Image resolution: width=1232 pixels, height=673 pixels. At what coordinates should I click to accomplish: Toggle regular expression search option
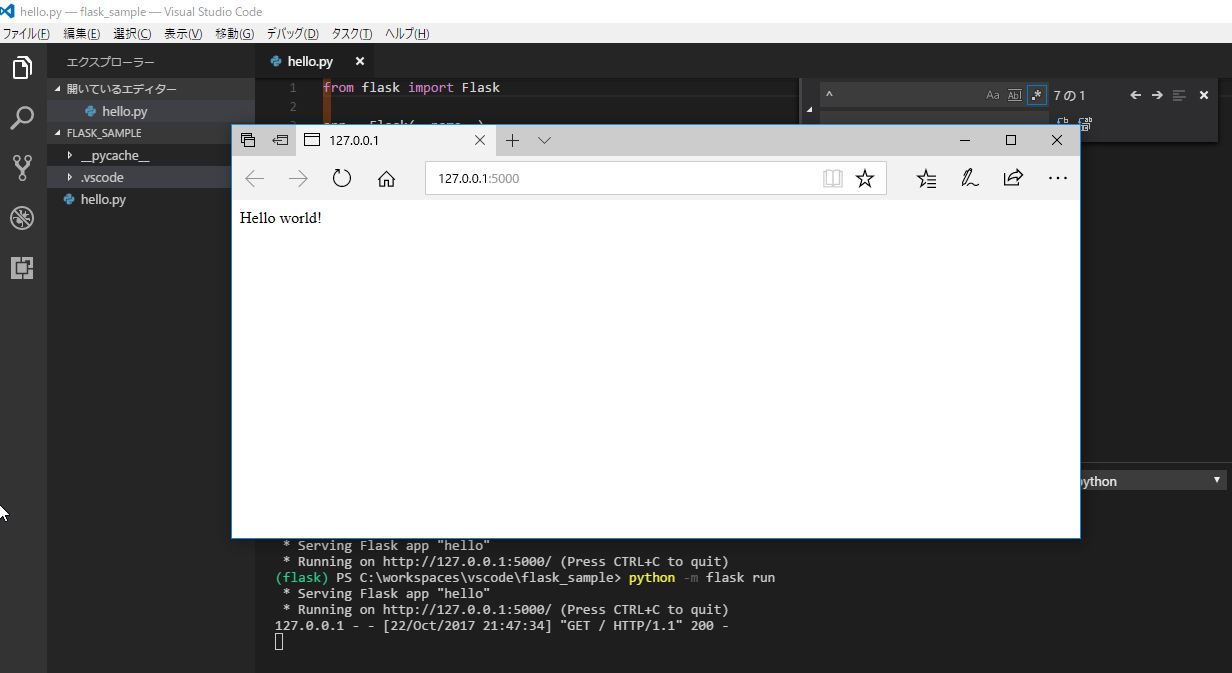pos(1037,95)
